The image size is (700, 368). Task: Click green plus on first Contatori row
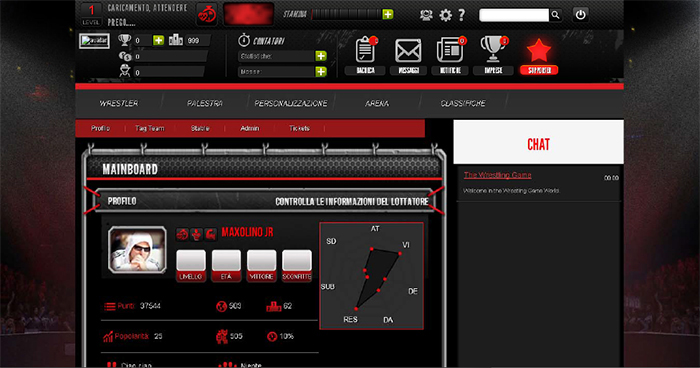[321, 56]
